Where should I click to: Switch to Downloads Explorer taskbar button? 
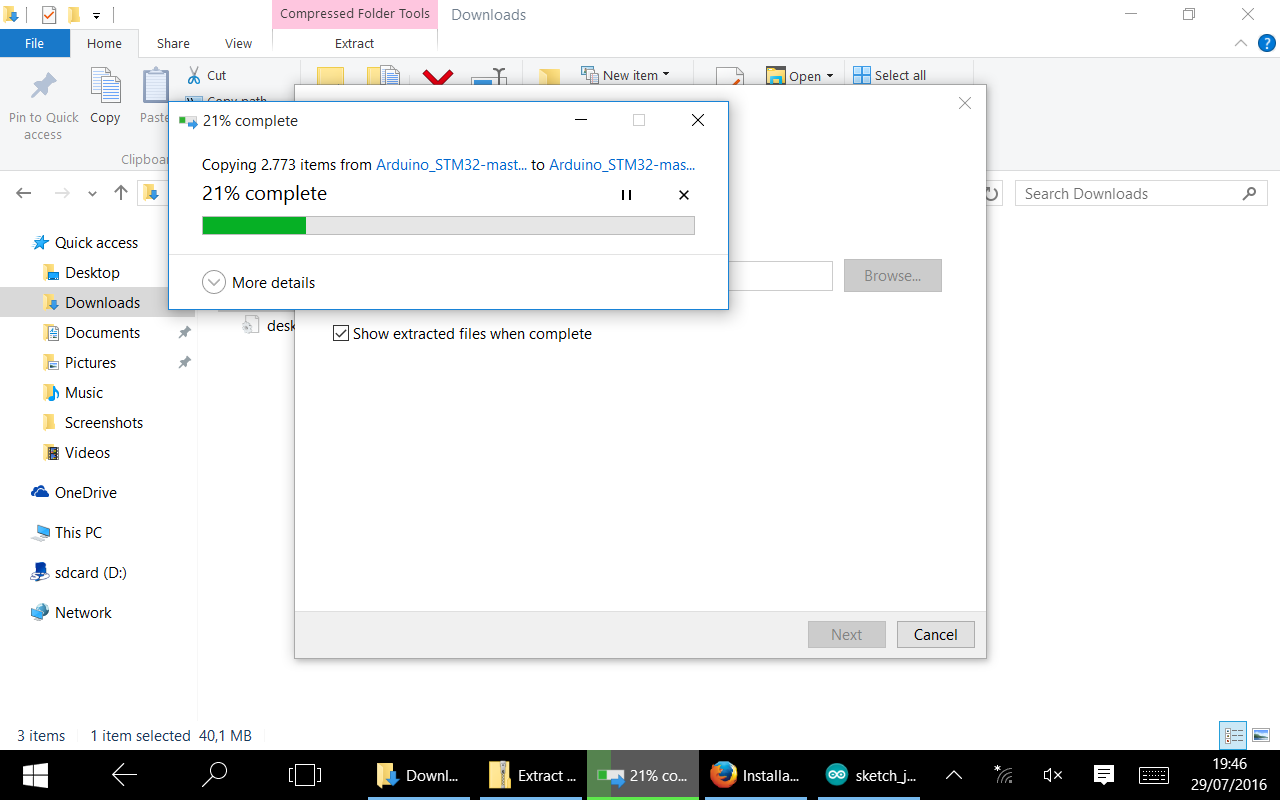coord(418,775)
